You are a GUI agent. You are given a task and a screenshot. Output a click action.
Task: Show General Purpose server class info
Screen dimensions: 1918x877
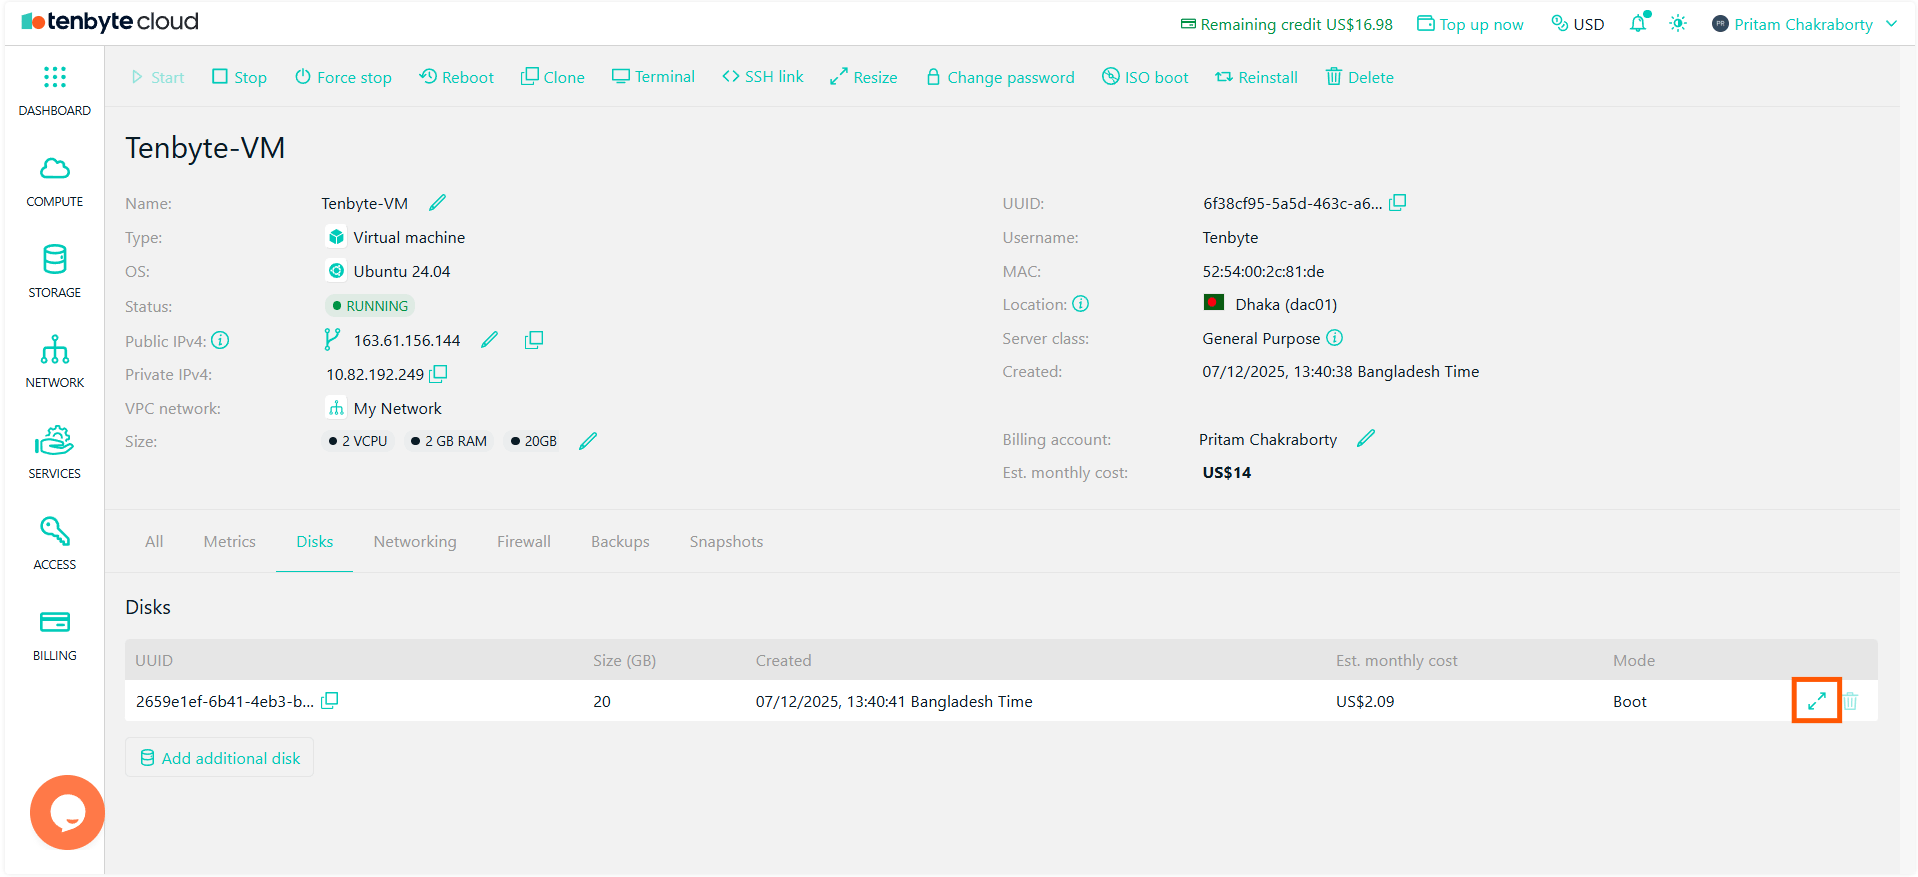[1335, 338]
